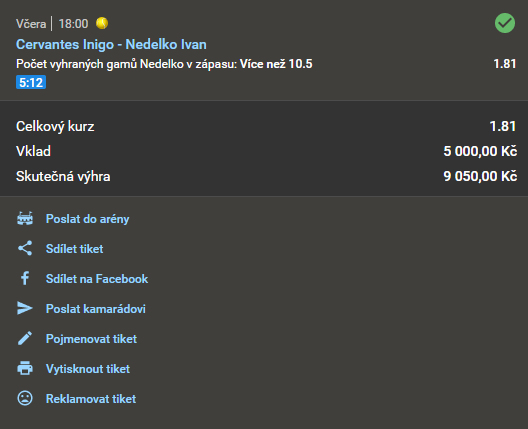The height and width of the screenshot is (429, 528).
Task: File complaint with Reklamovat tiket
Action: point(91,398)
